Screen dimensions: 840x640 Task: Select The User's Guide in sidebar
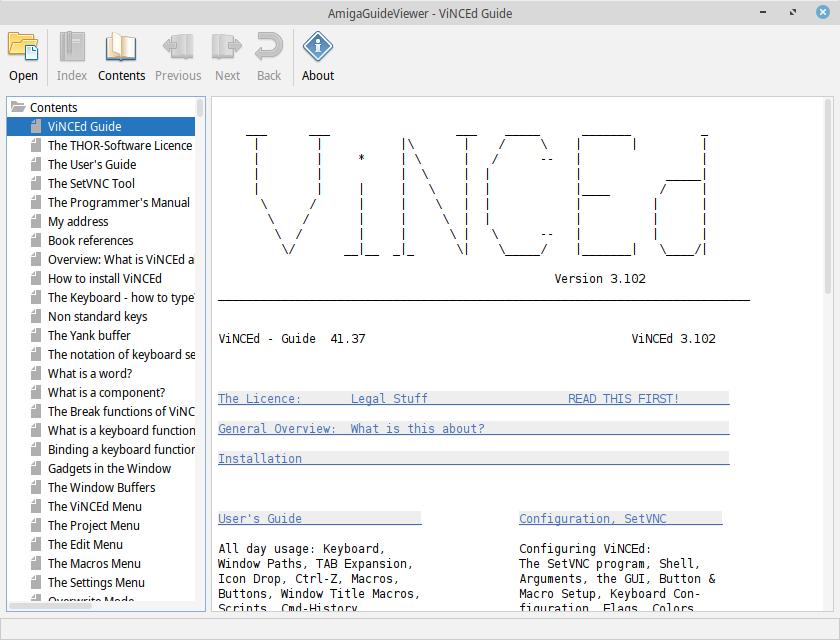point(91,165)
